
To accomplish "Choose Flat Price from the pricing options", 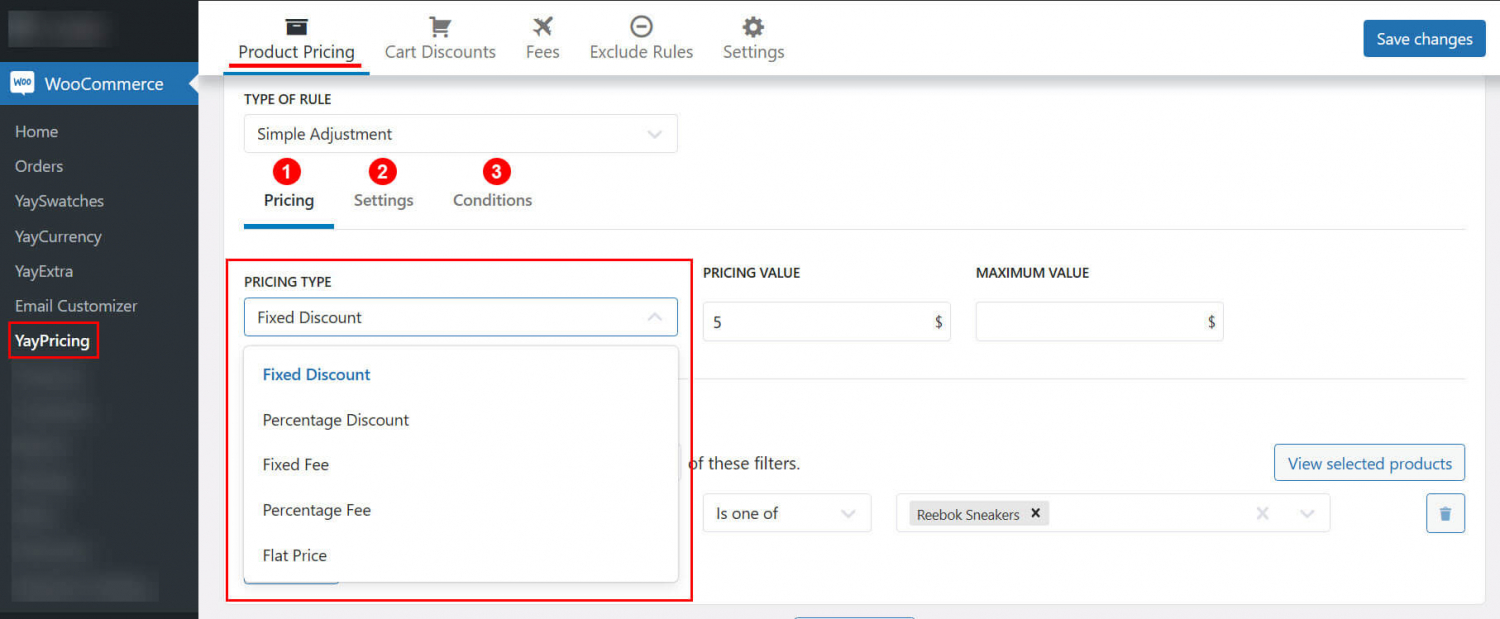I will click(x=293, y=555).
